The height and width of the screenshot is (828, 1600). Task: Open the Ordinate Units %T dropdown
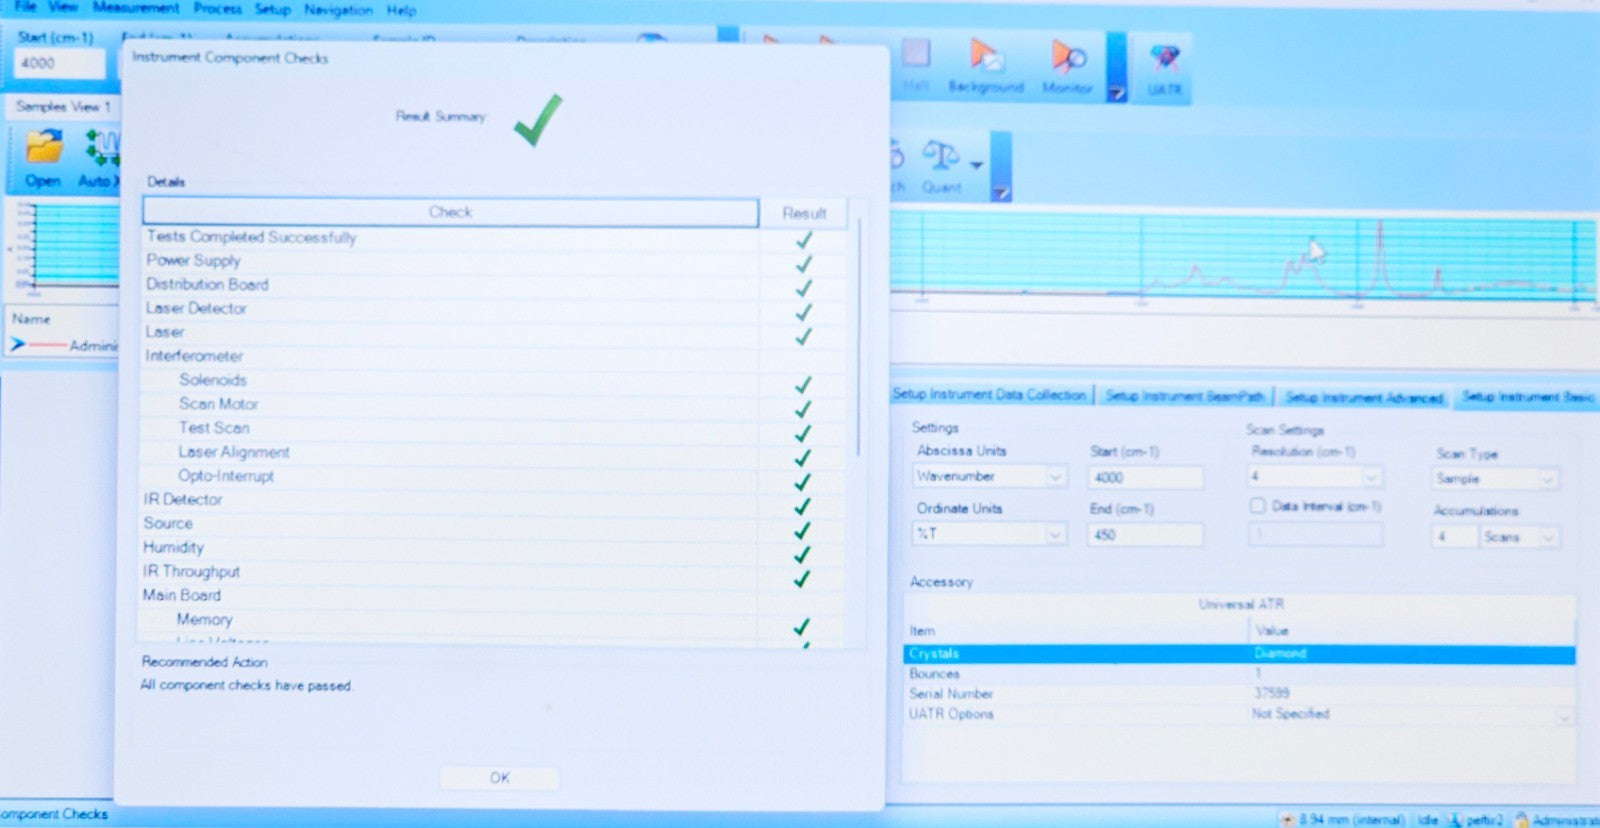(989, 534)
